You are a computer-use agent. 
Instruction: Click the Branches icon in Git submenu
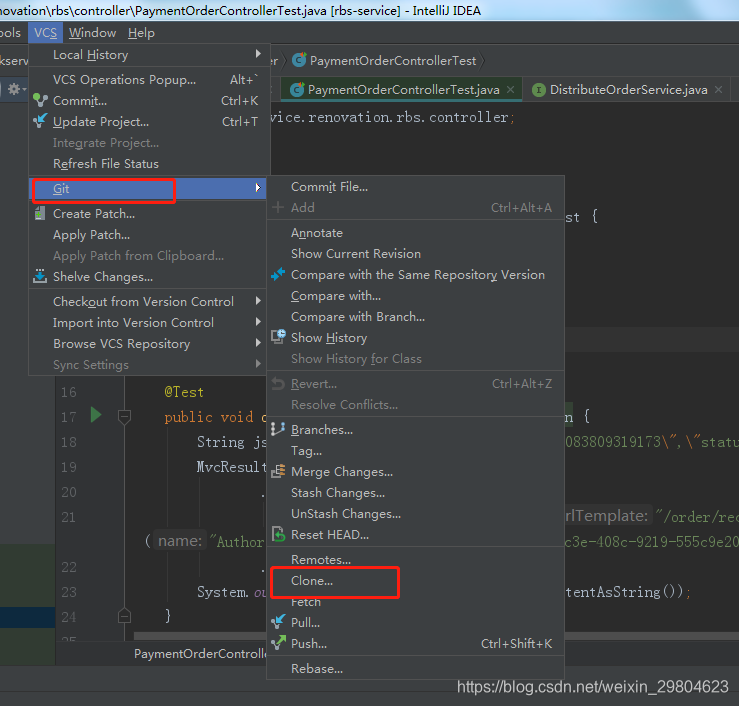(278, 429)
